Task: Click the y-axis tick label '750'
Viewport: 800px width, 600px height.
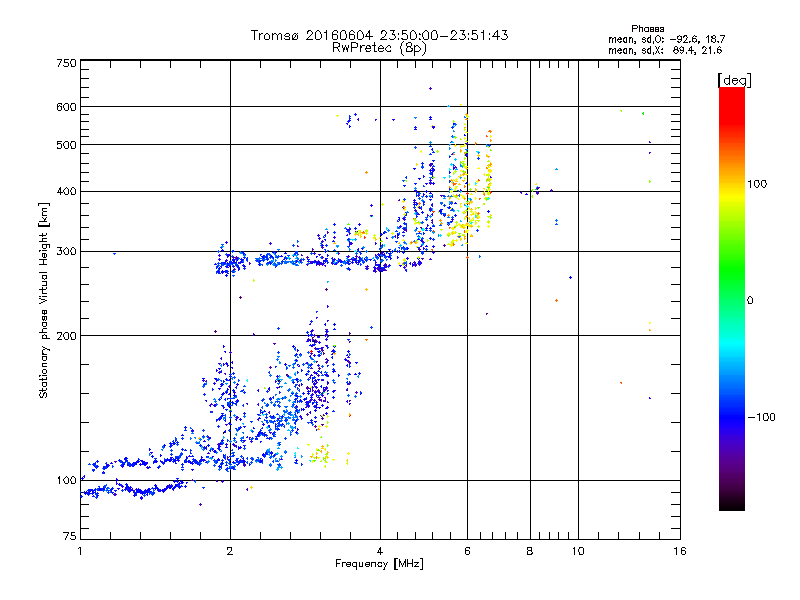Action: [66, 63]
